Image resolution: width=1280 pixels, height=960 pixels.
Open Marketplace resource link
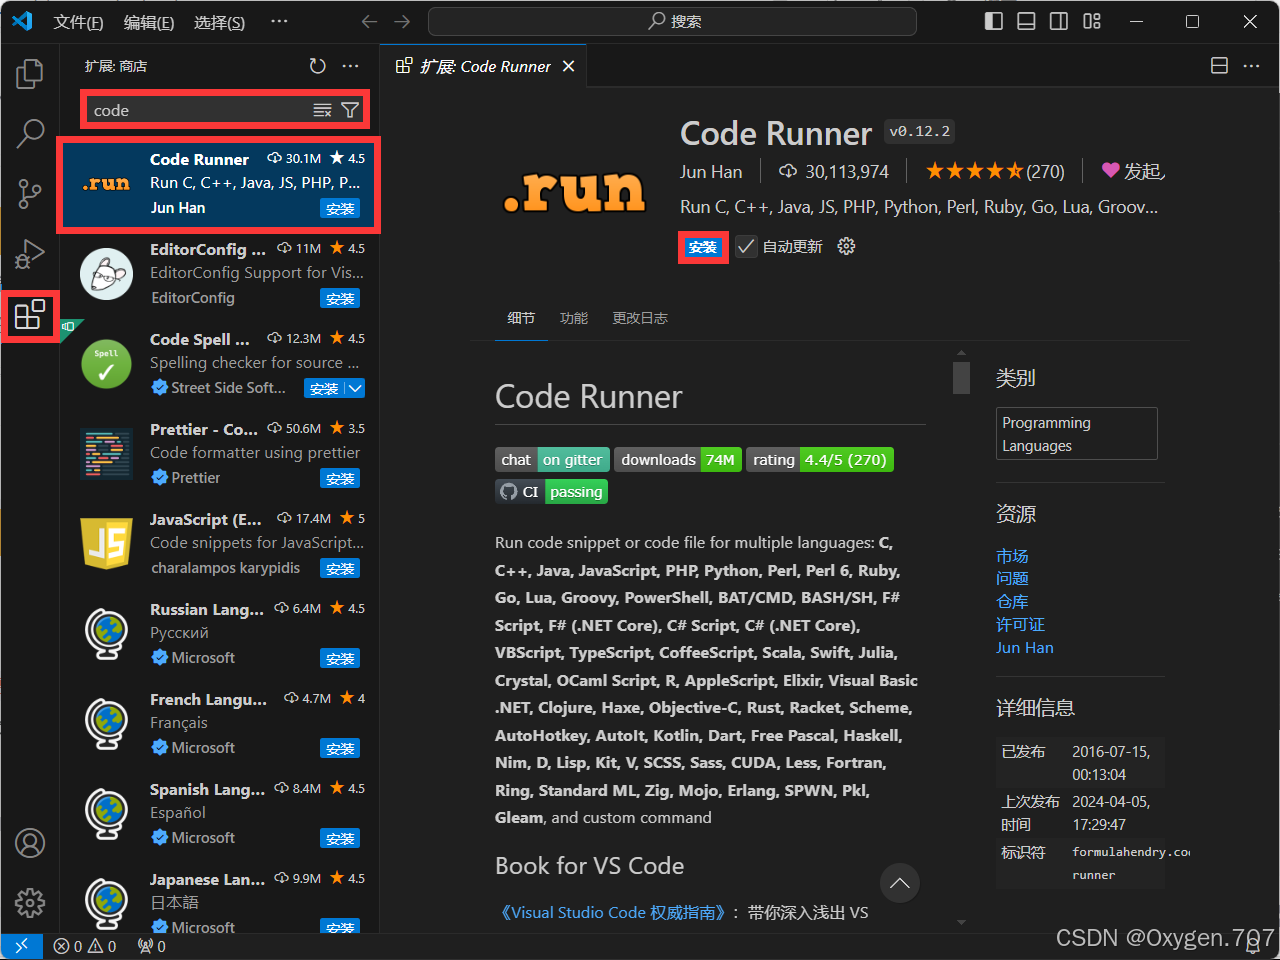click(1012, 556)
